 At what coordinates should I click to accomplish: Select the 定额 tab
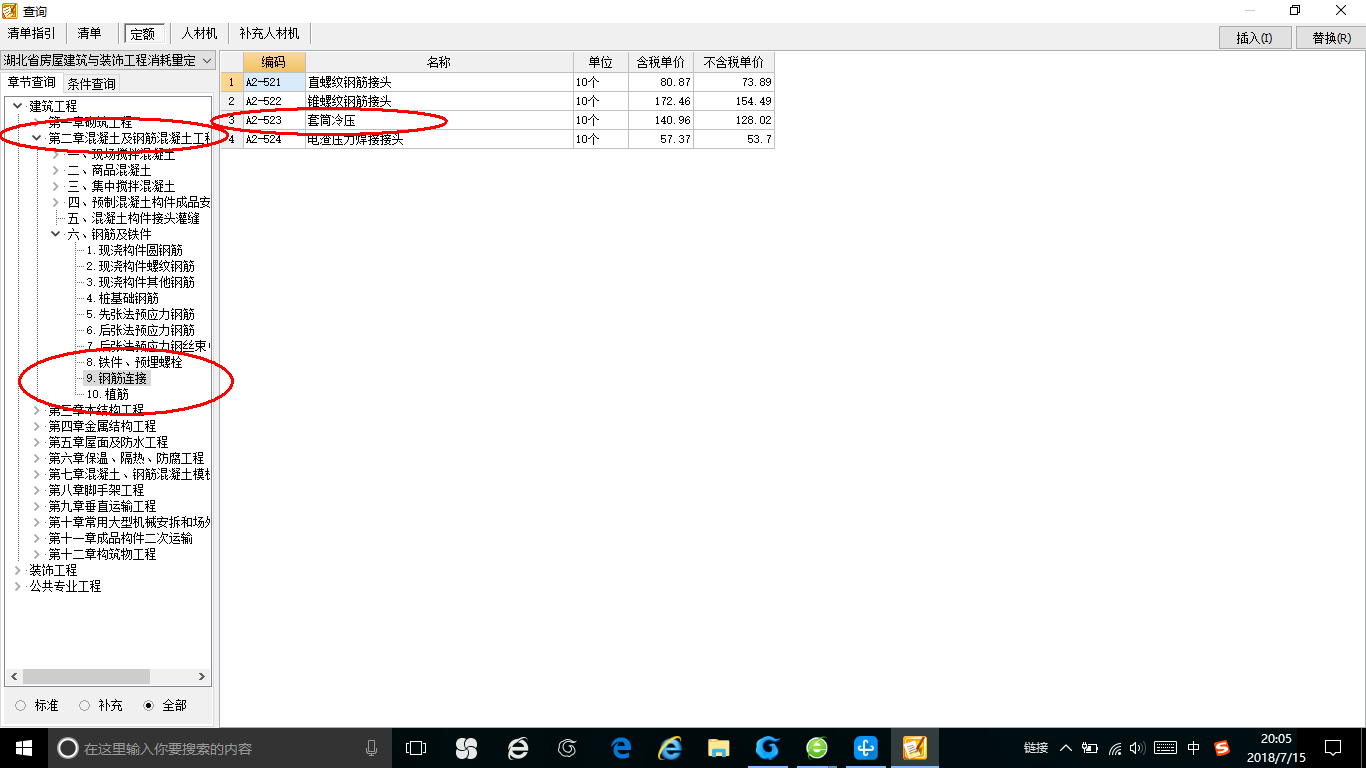click(143, 33)
